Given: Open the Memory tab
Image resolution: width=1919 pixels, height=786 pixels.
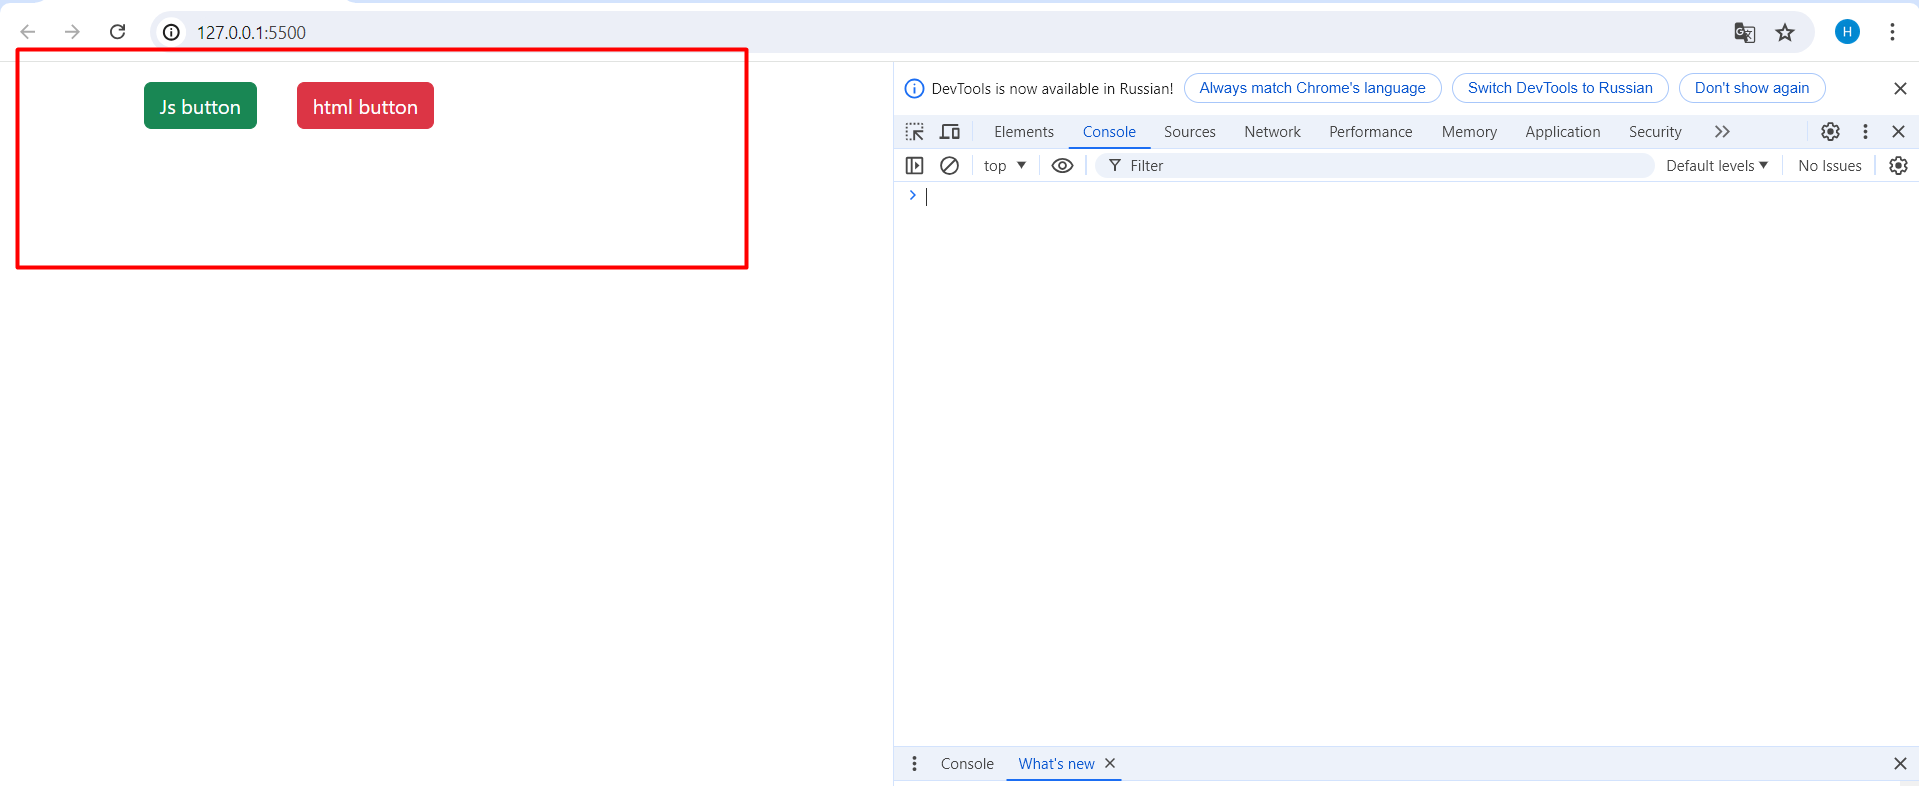Looking at the screenshot, I should click(x=1469, y=132).
